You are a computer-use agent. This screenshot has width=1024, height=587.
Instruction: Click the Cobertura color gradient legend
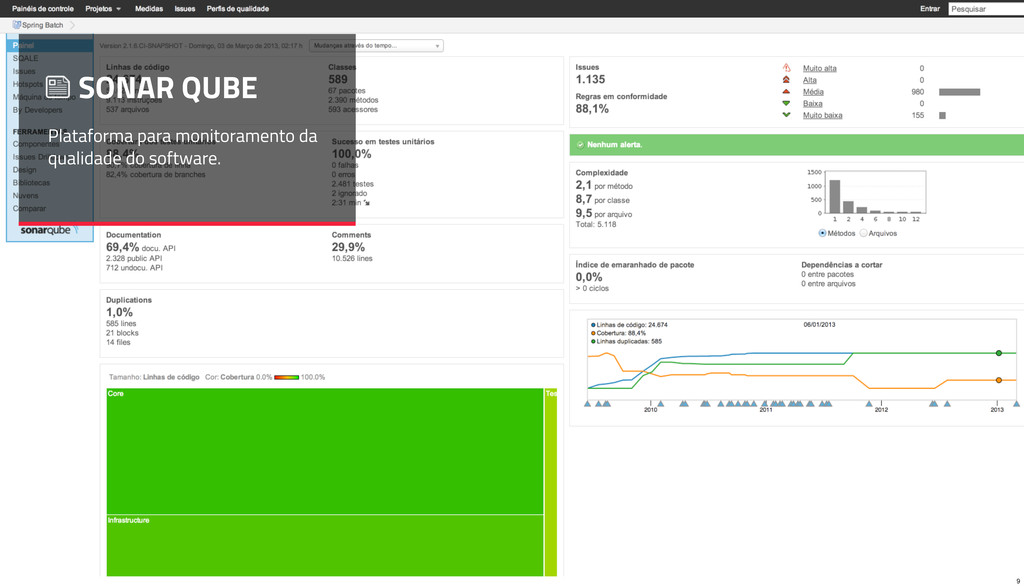pyautogui.click(x=286, y=377)
